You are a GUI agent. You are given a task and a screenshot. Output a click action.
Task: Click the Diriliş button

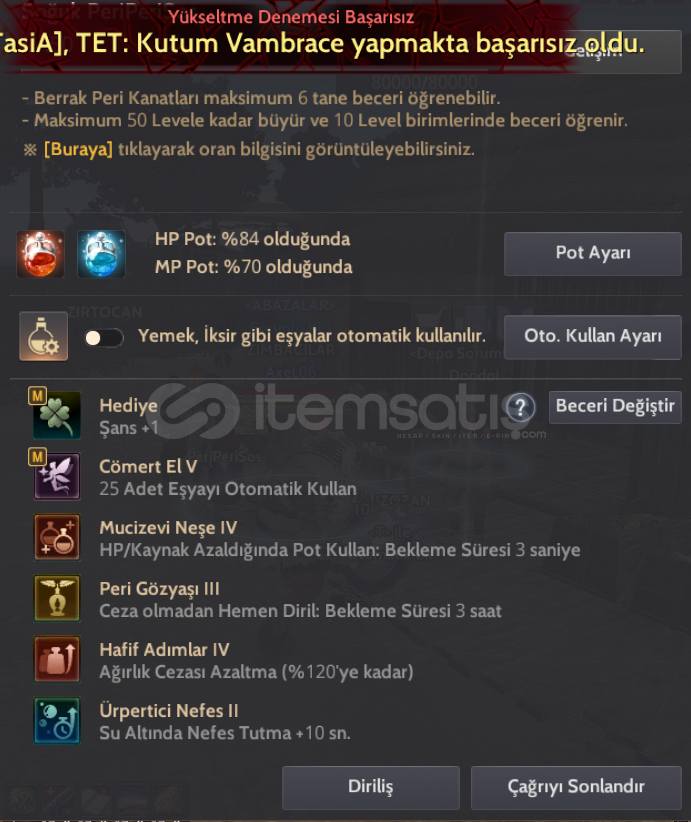tap(371, 787)
